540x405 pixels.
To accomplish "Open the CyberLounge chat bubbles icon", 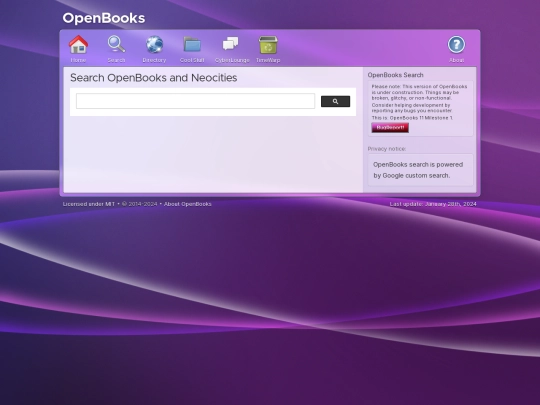I will click(x=230, y=44).
